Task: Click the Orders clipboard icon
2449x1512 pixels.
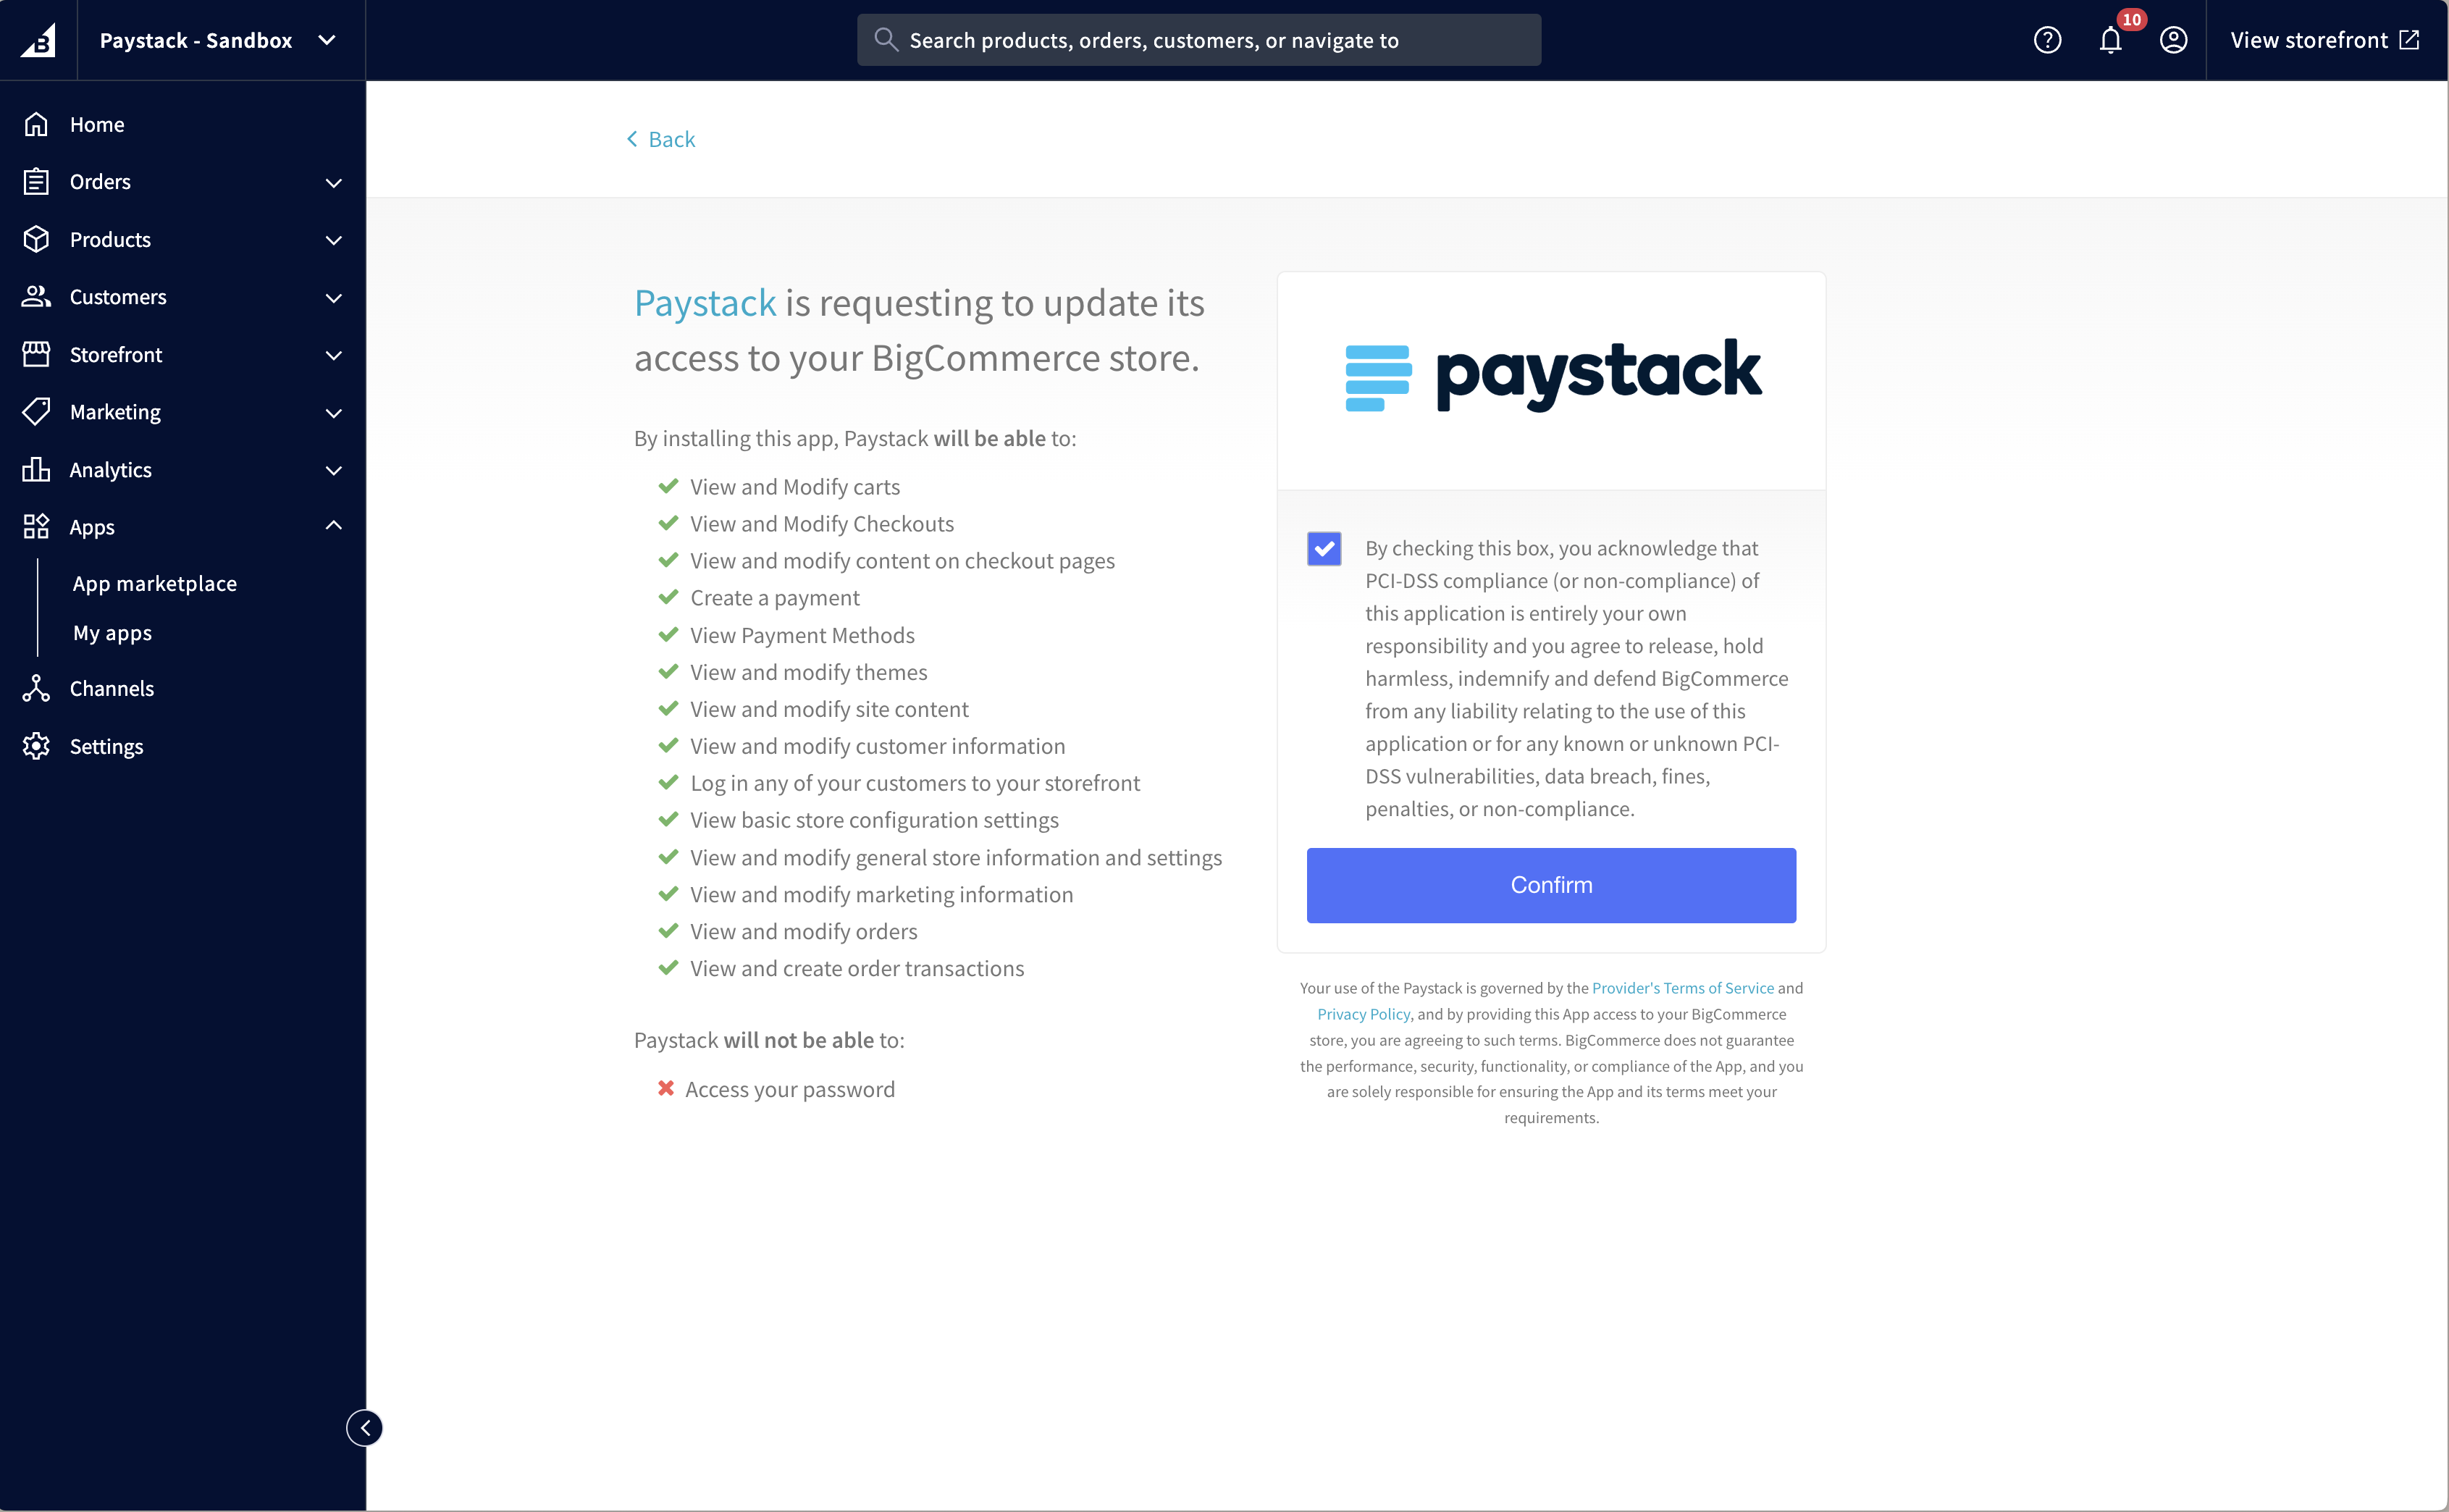Action: 36,182
